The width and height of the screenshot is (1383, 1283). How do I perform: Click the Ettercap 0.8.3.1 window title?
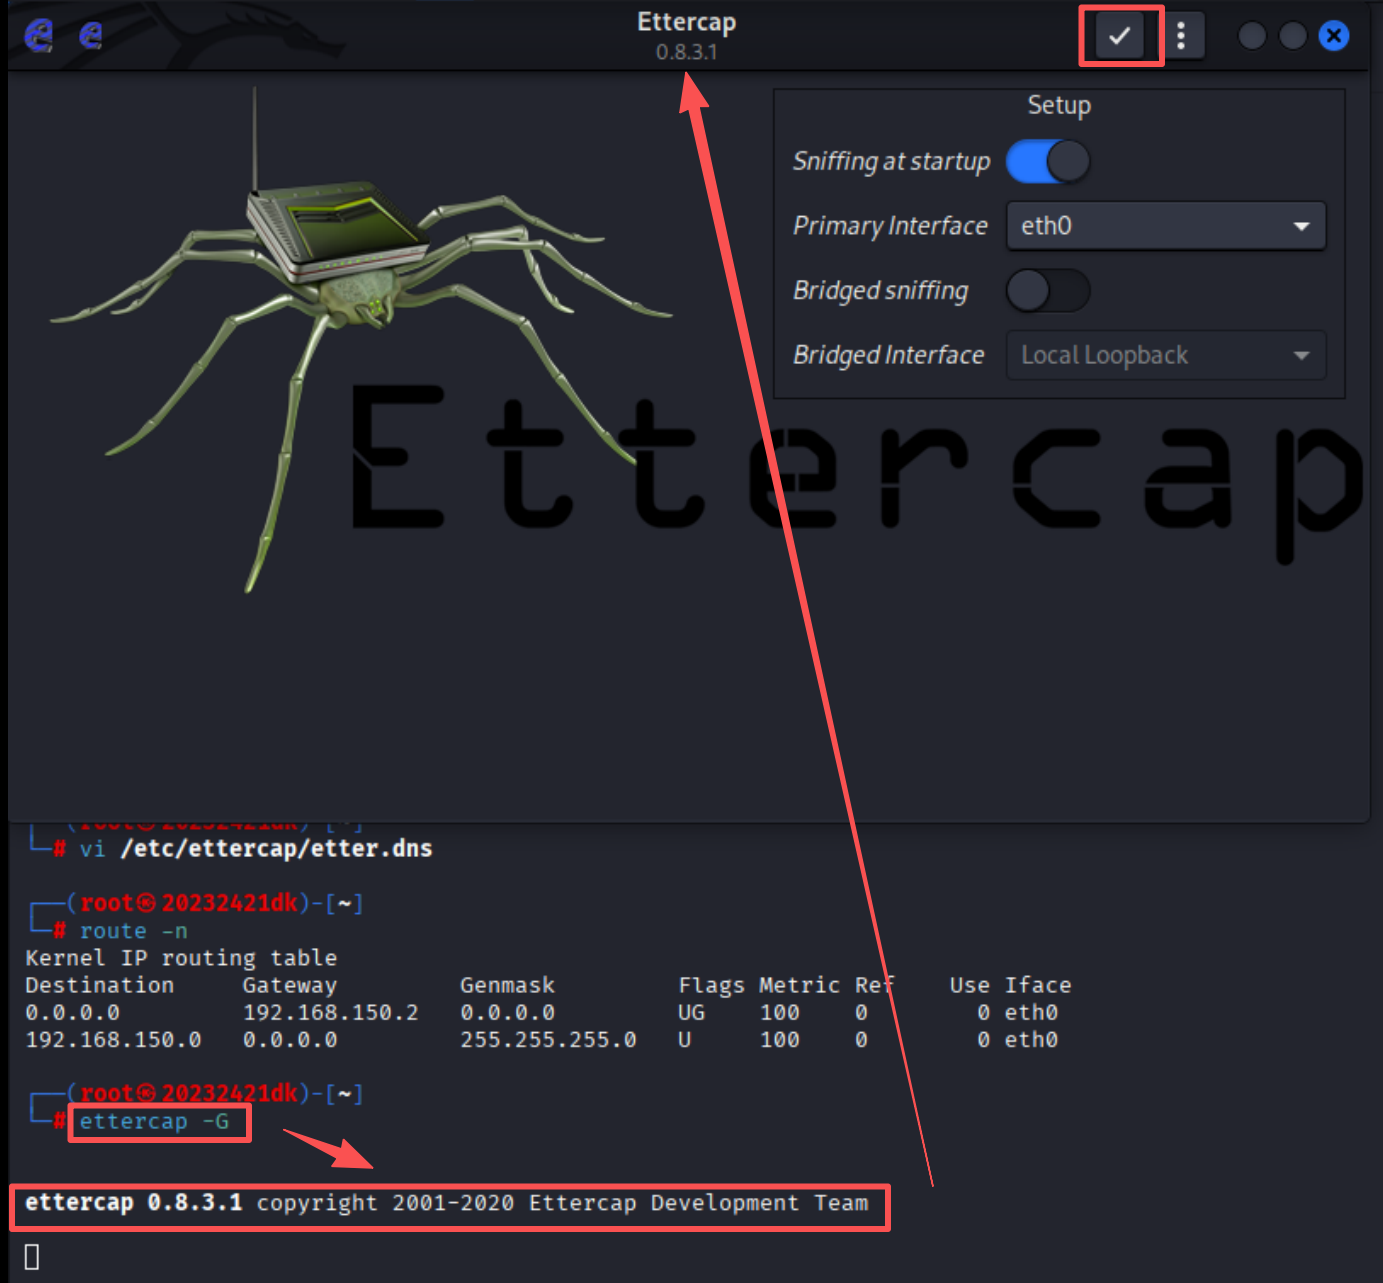coord(687,35)
